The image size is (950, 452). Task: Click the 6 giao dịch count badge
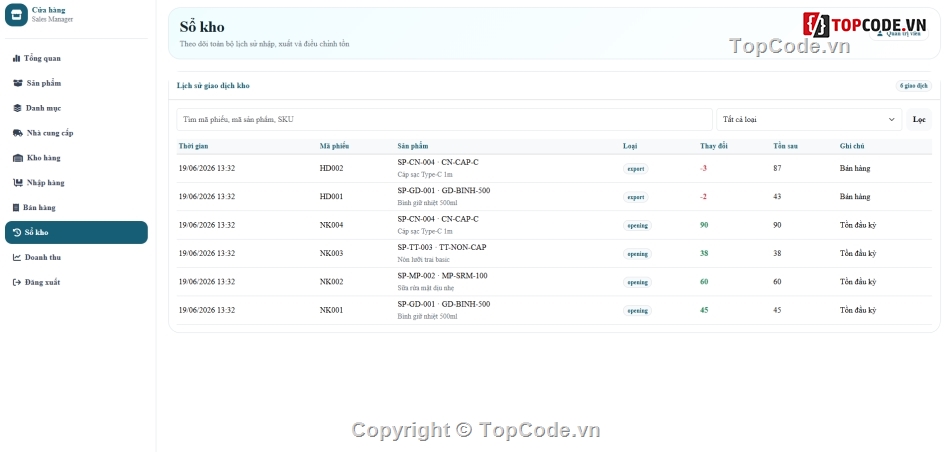coord(914,86)
